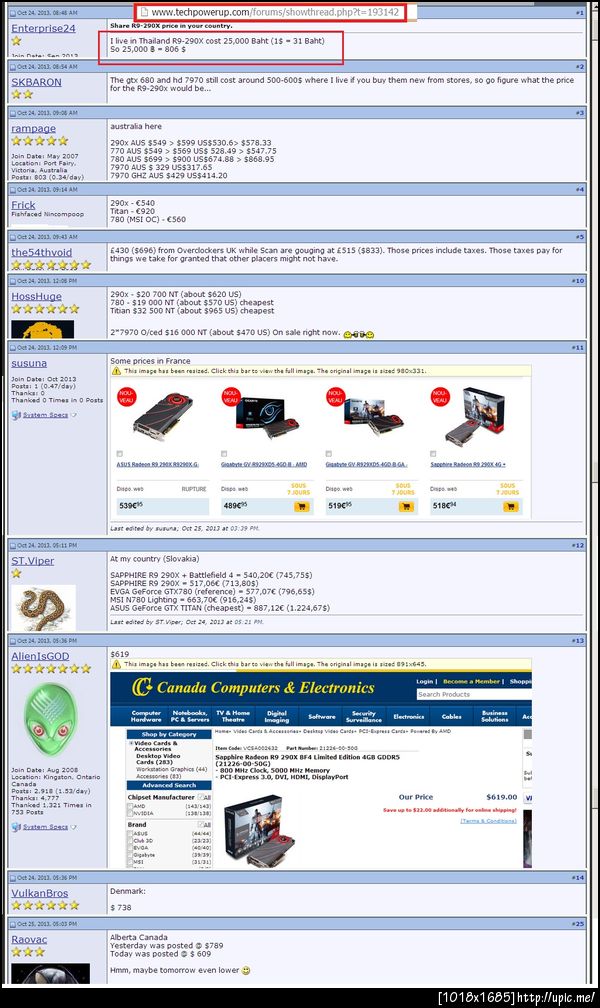Click the post icon beside SKBARON's post date
Viewport: 600px width, 1008px height.
point(13,66)
